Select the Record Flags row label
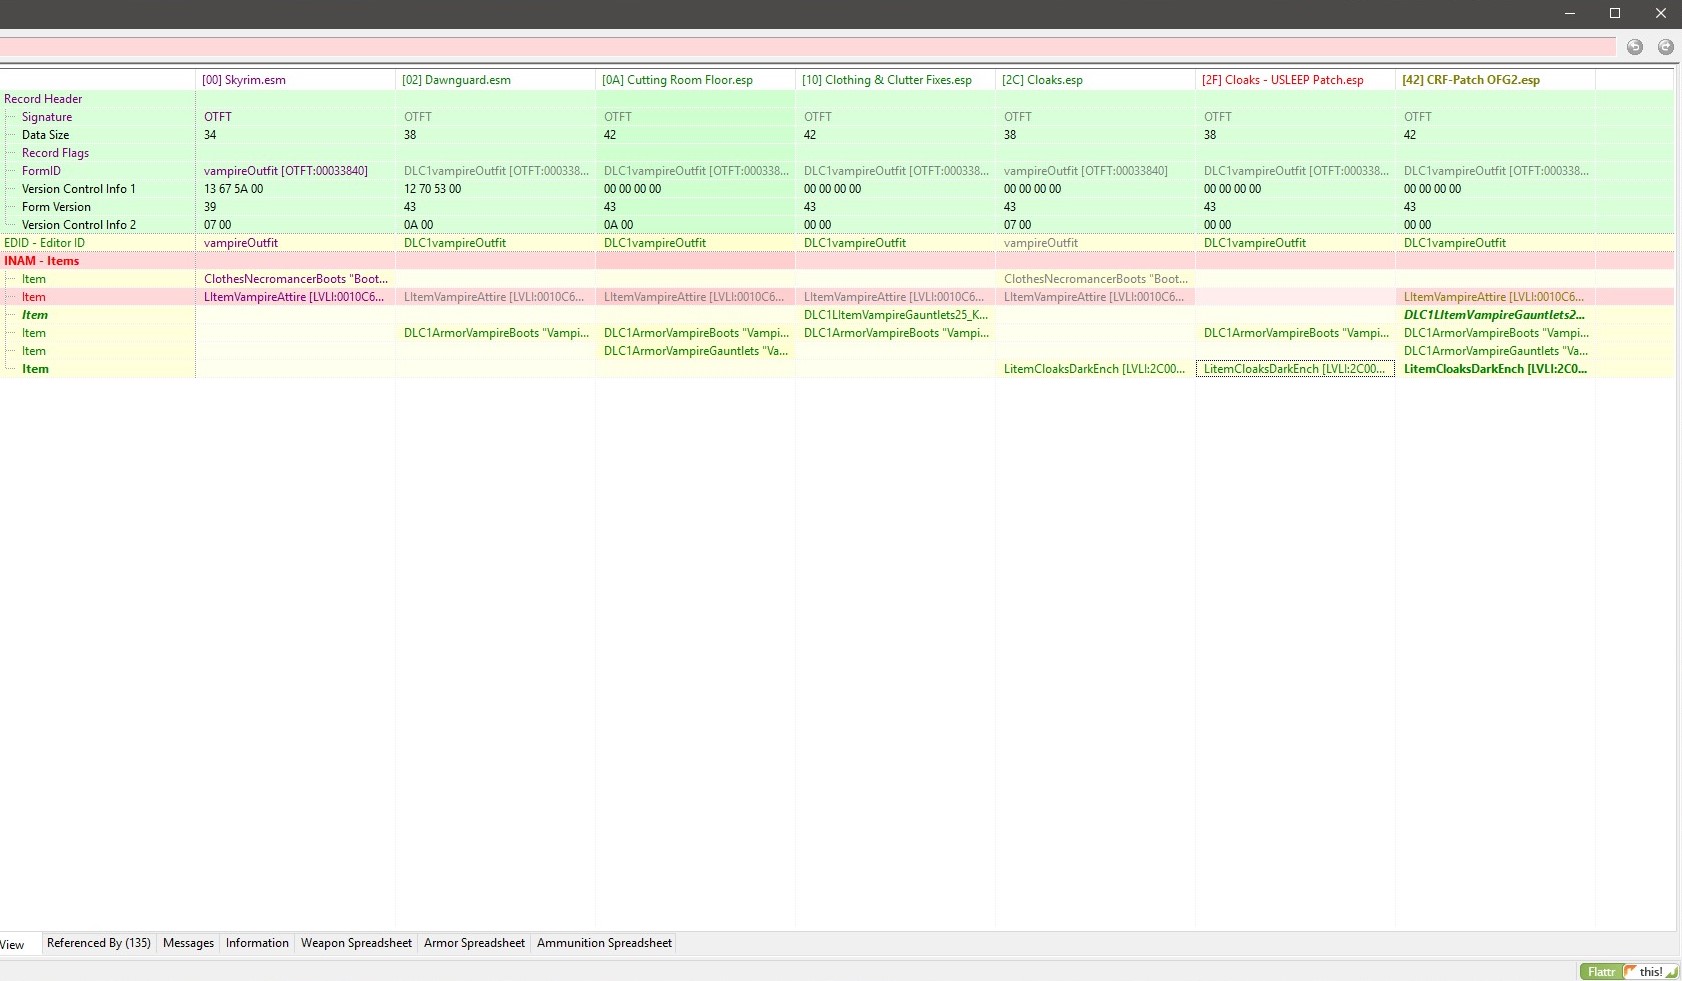1682x981 pixels. [x=55, y=153]
